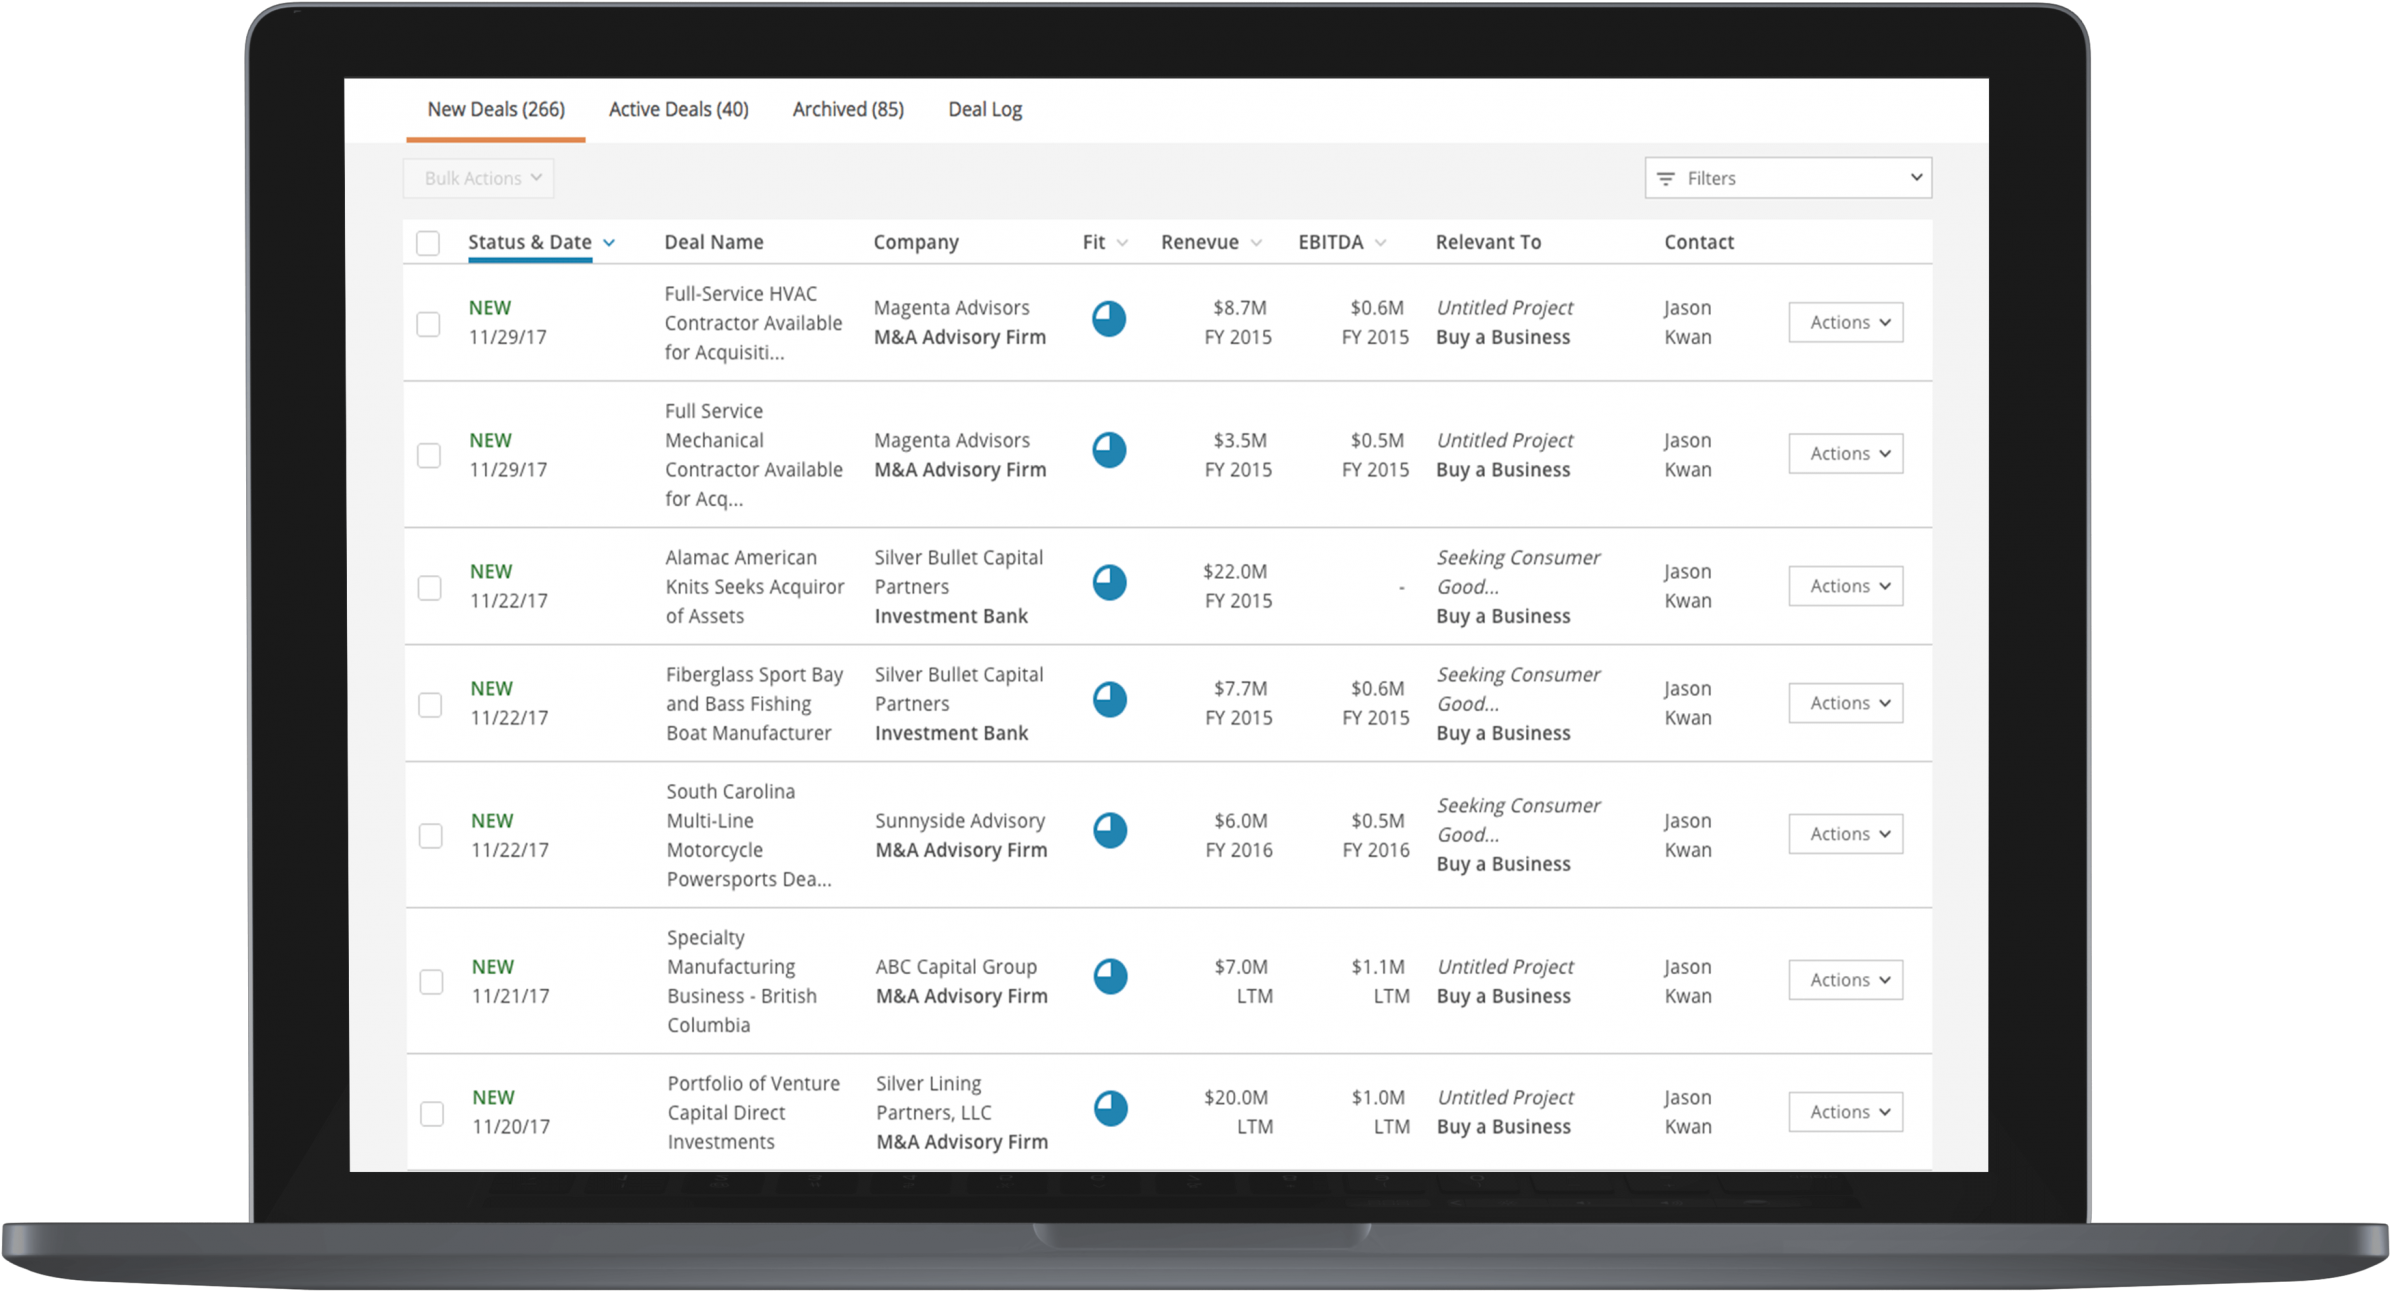This screenshot has height=1291, width=2390.
Task: Select the Fit chart beside Alamac American Knits
Action: tap(1109, 584)
